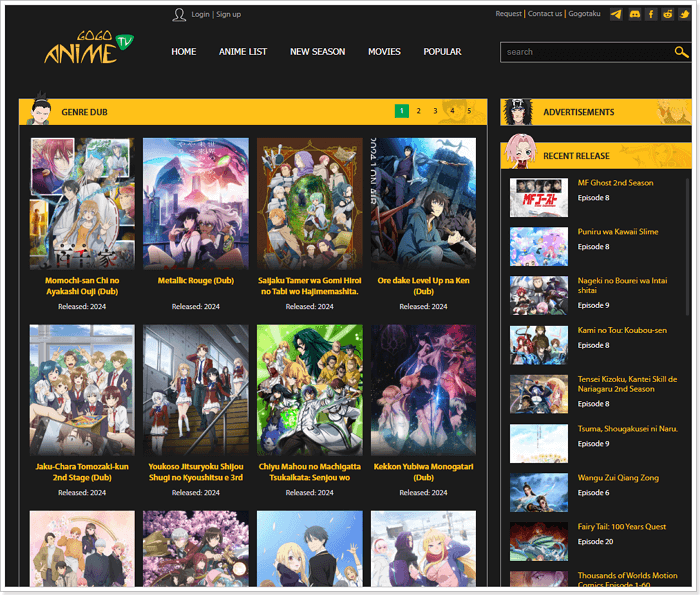The image size is (700, 595).
Task: Open the Discord social icon
Action: 634,14
